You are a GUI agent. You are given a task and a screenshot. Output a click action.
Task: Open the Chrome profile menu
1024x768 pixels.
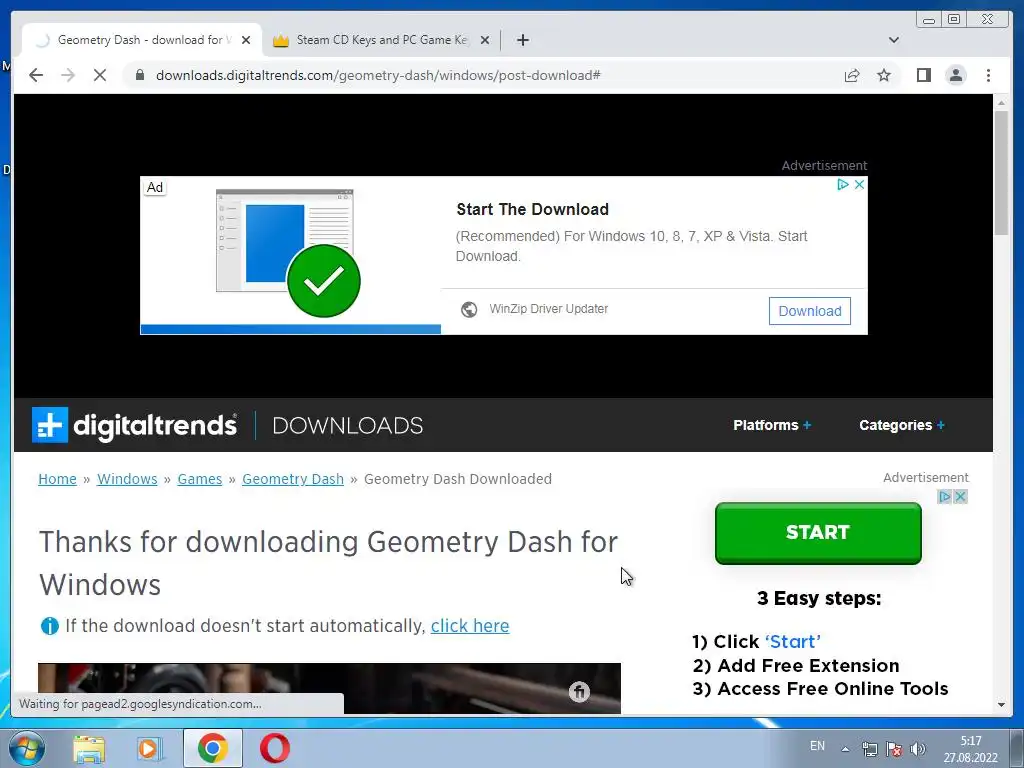click(955, 75)
